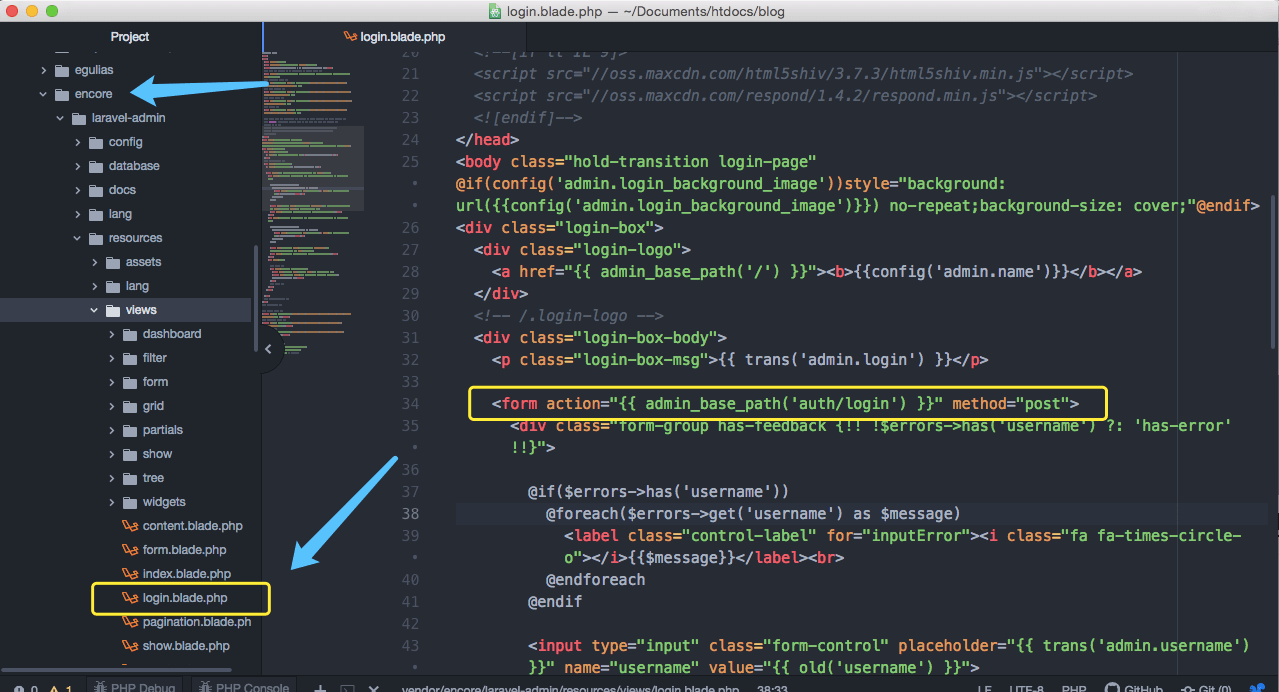
Task: Click the plus icon in the status bar
Action: tap(320, 688)
